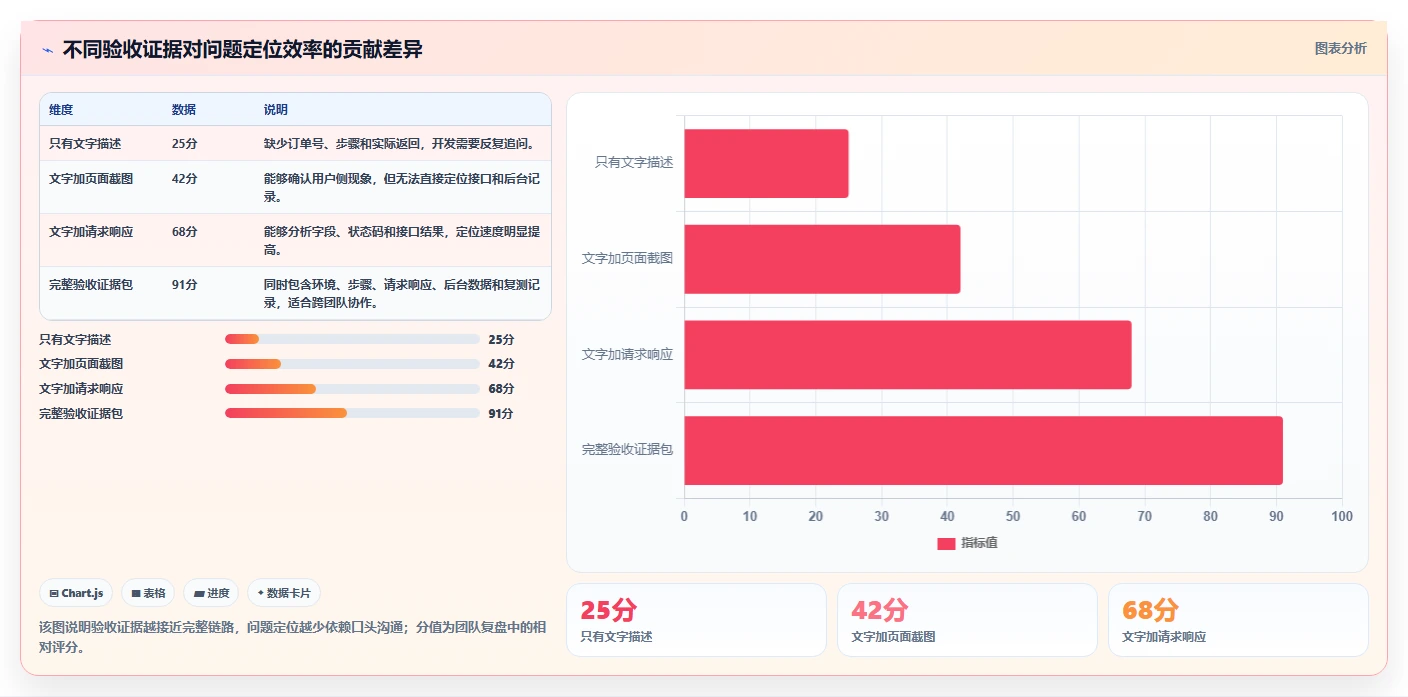Viewport: 1408px width, 697px height.
Task: Click the progress bar for 只有文字描述
Action: (352, 340)
